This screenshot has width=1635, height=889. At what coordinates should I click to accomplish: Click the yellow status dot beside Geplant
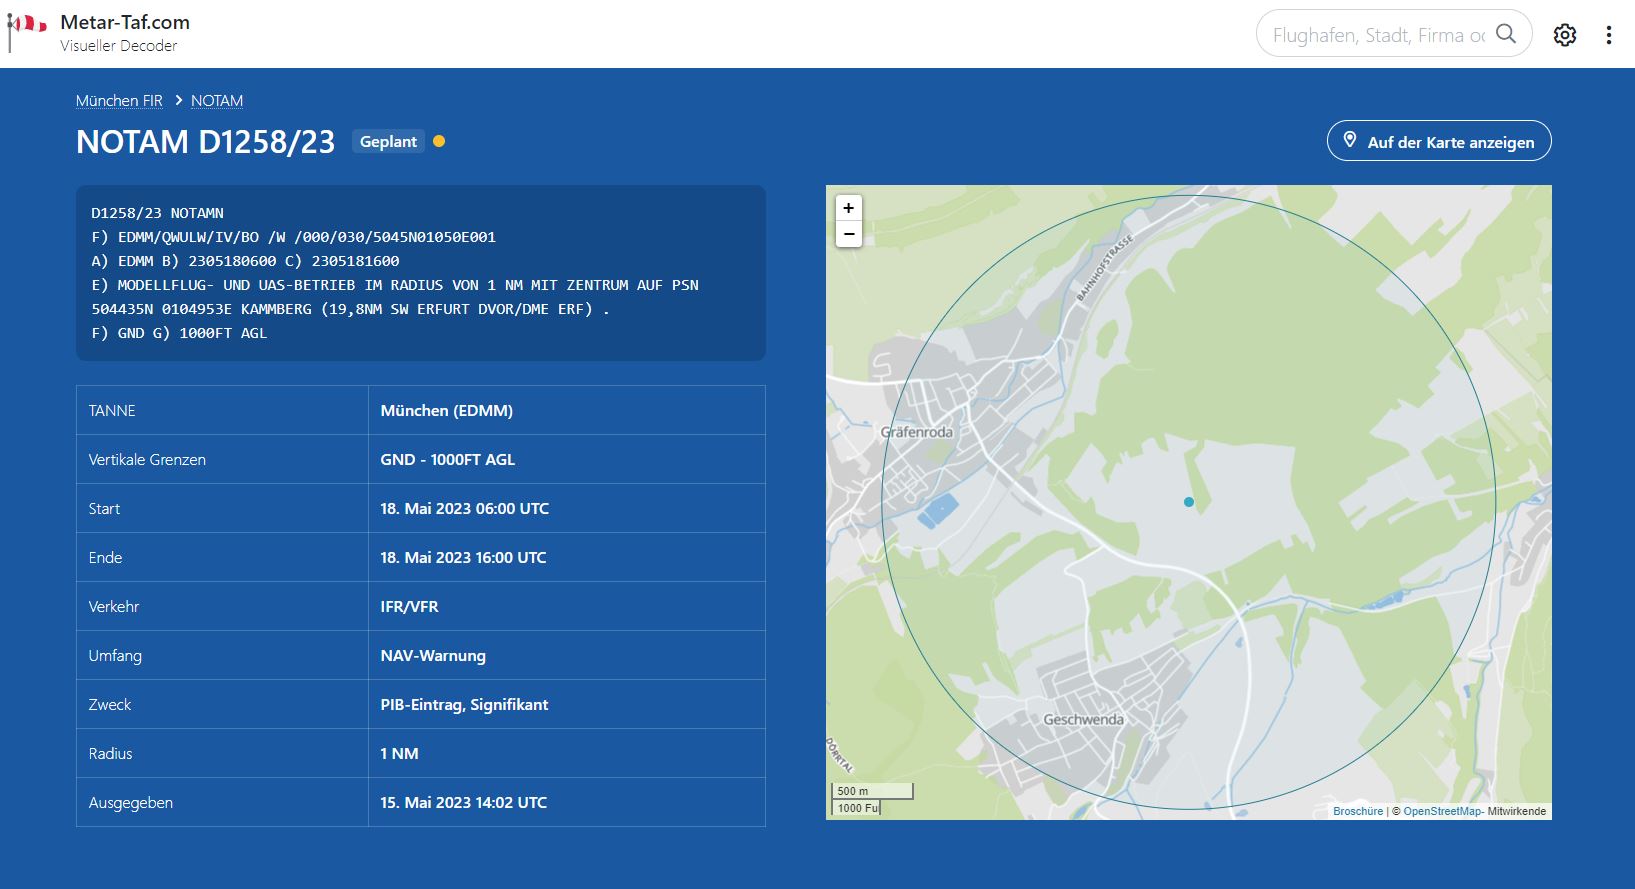(439, 141)
